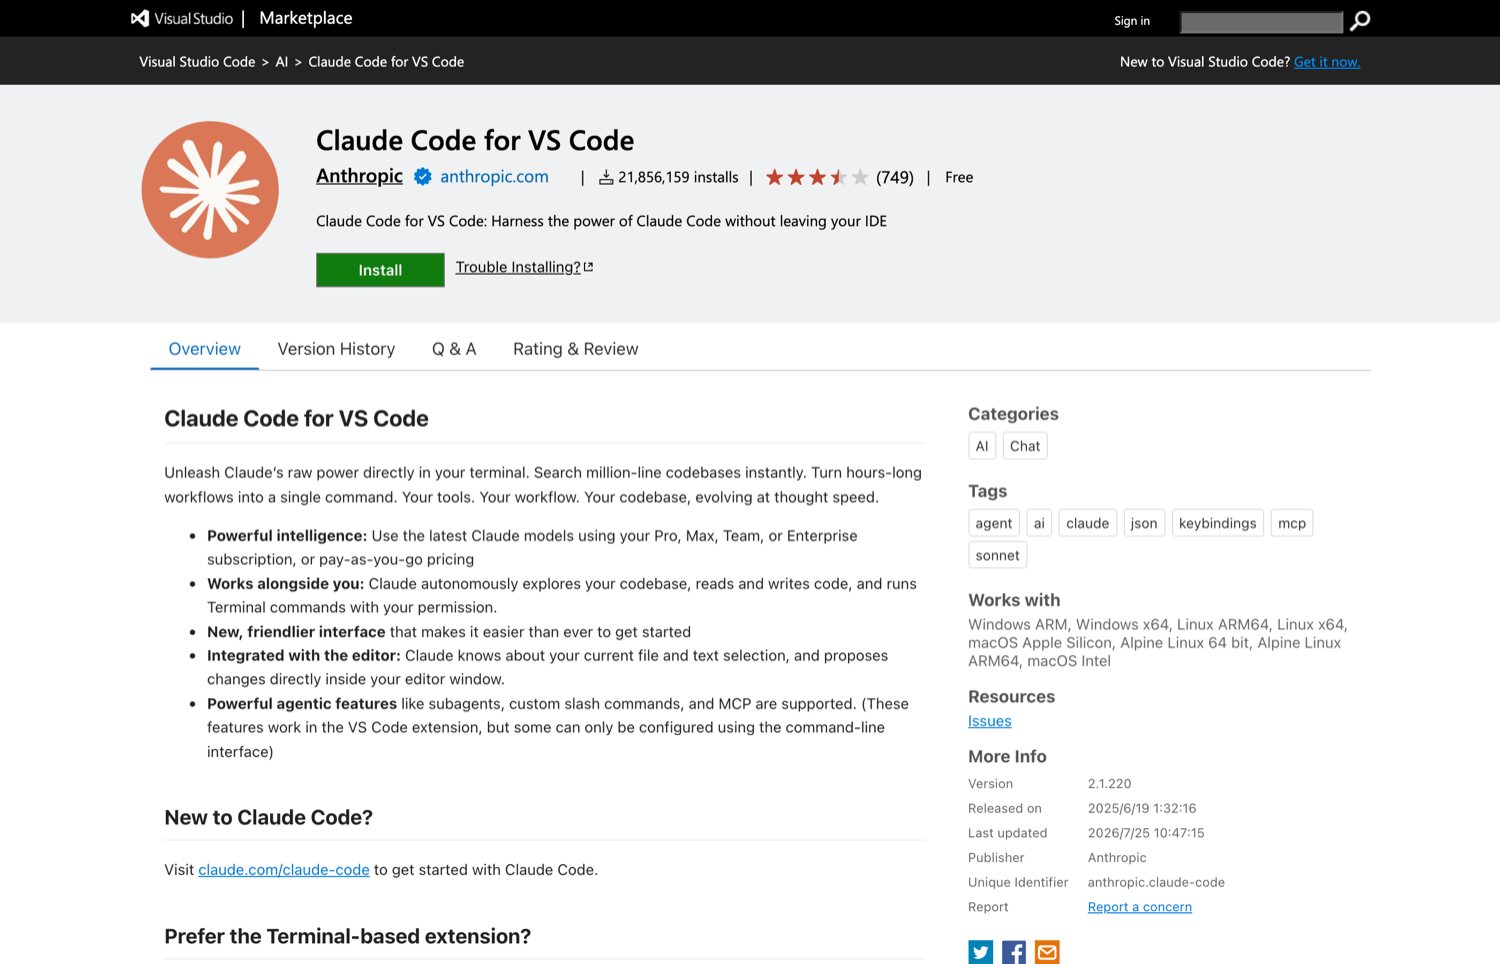Click the installs download icon

click(606, 177)
